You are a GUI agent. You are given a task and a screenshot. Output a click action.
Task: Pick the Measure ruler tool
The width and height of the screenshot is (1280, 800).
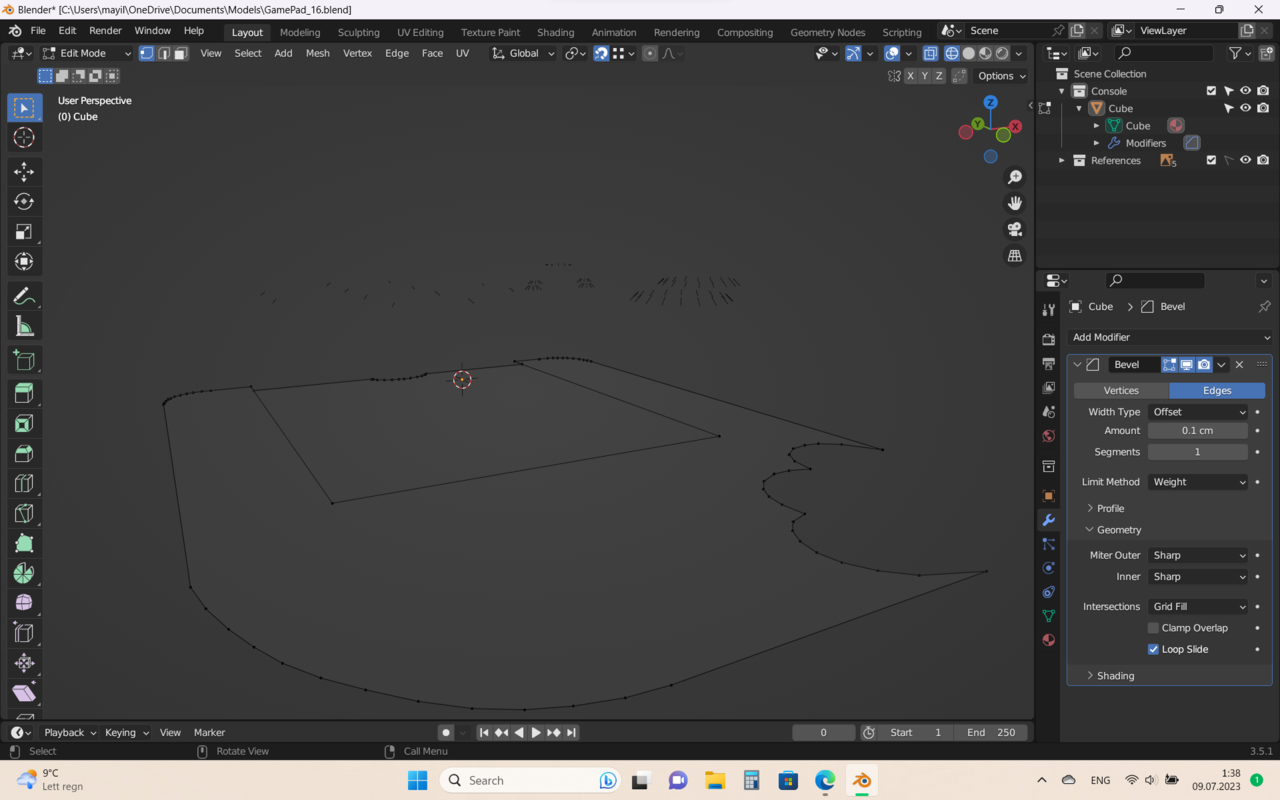[24, 326]
